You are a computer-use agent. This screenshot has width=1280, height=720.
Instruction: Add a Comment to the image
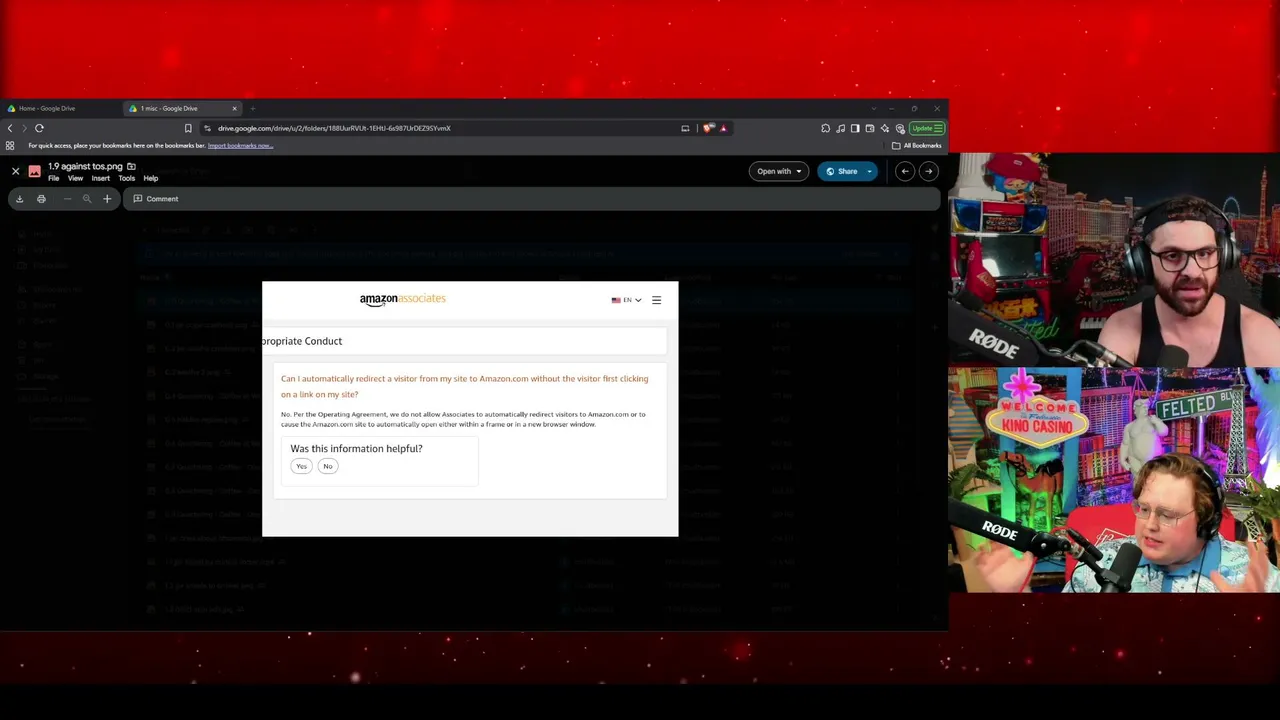point(156,199)
